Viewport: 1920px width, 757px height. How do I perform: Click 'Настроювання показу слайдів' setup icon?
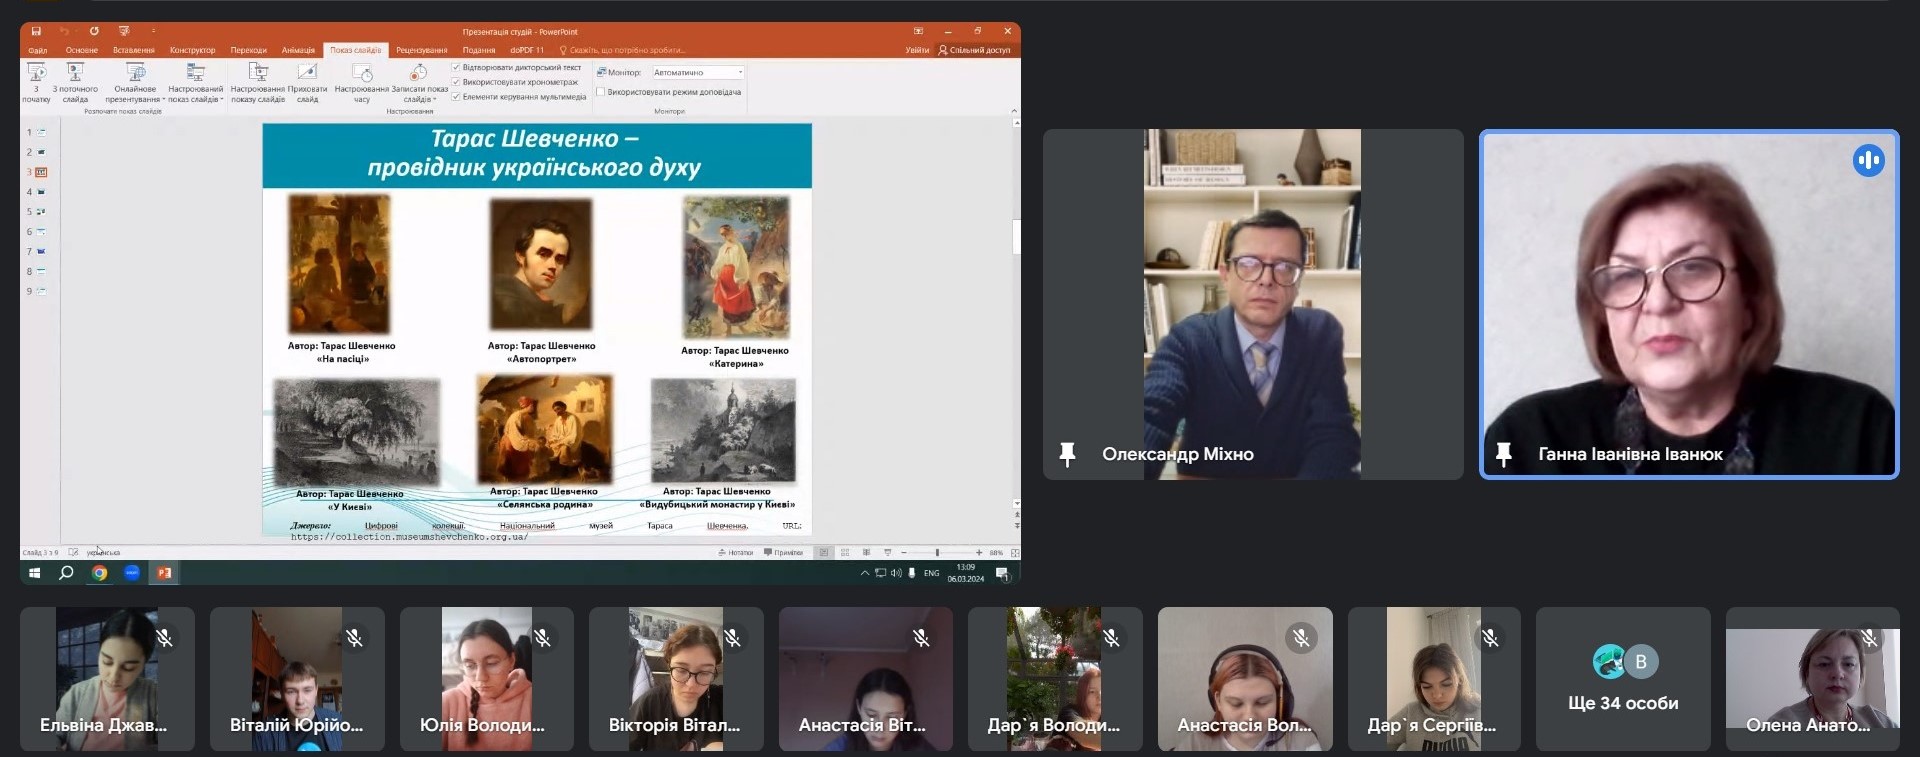coord(258,73)
